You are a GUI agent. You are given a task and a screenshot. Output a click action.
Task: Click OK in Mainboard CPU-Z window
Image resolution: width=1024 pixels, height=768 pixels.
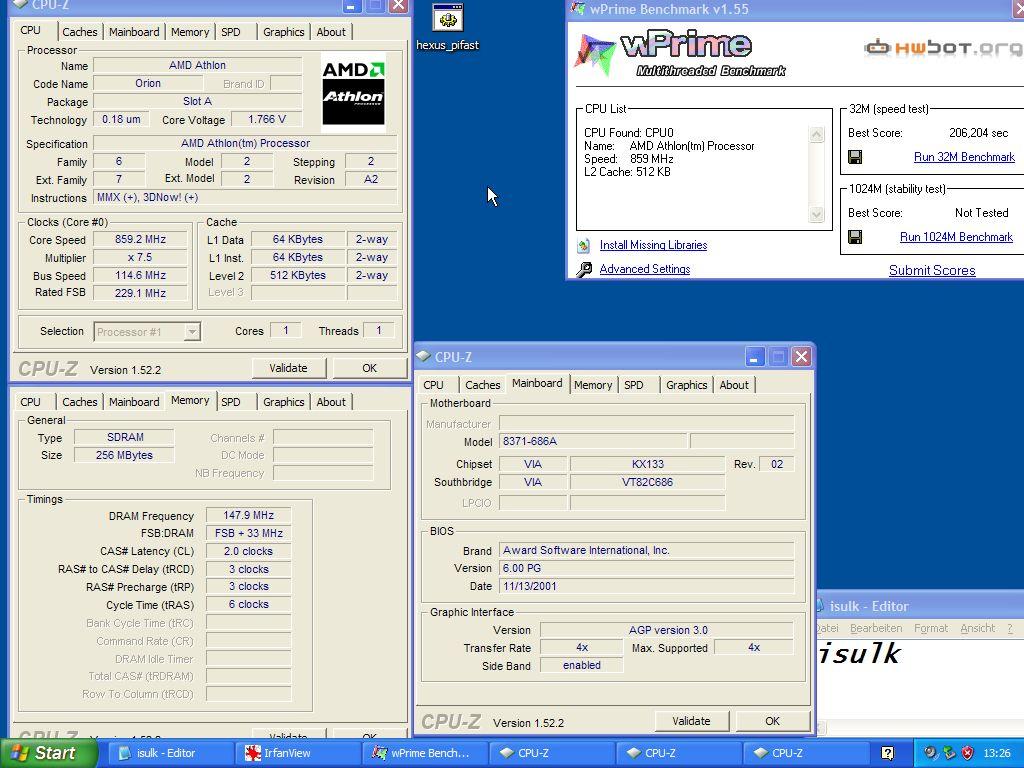773,721
